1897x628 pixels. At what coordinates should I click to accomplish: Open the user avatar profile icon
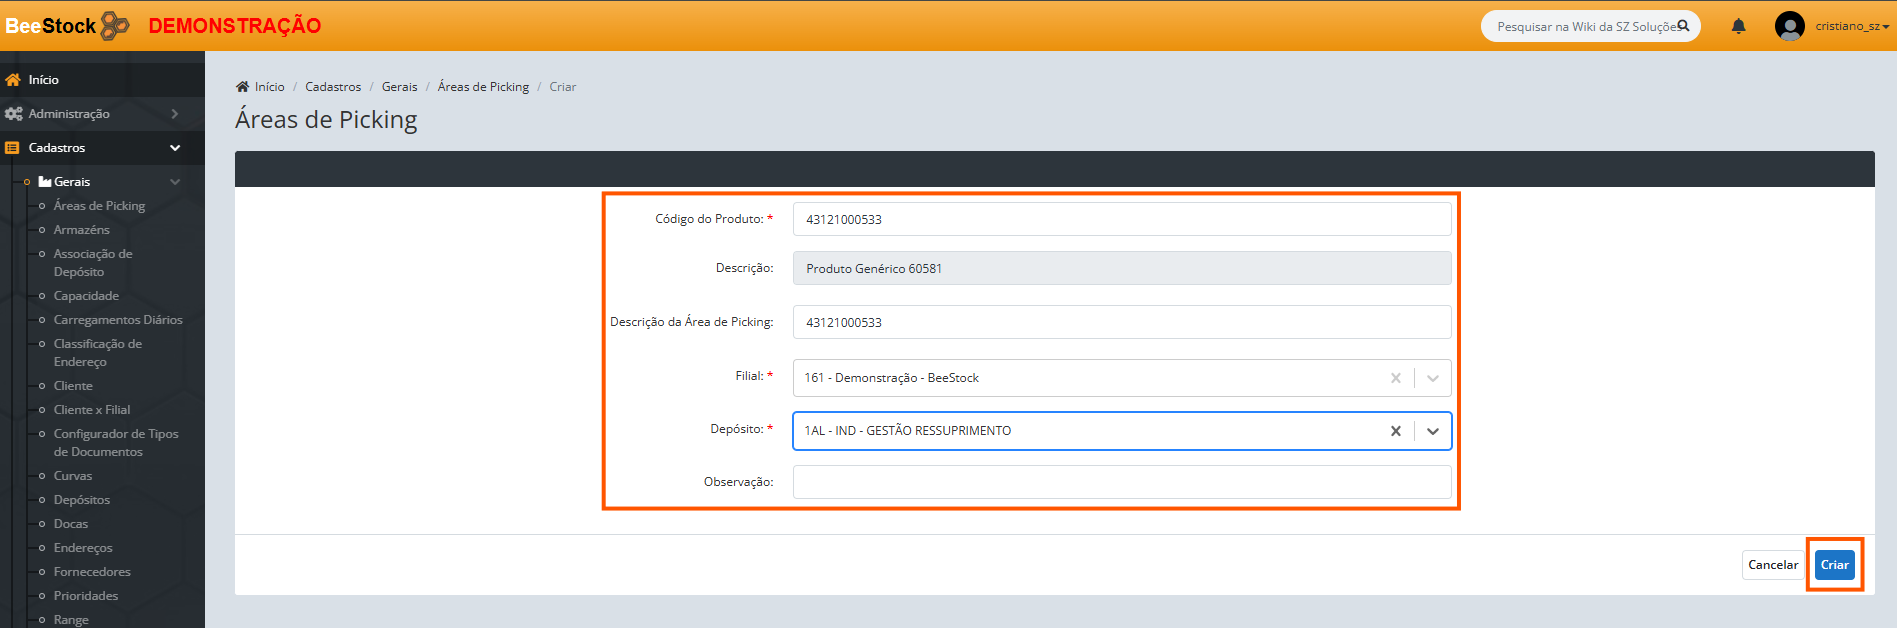click(x=1789, y=26)
